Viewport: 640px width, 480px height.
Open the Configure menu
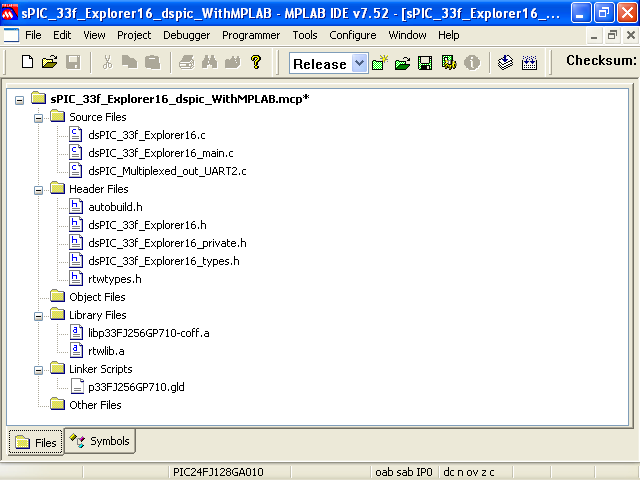[x=353, y=36]
